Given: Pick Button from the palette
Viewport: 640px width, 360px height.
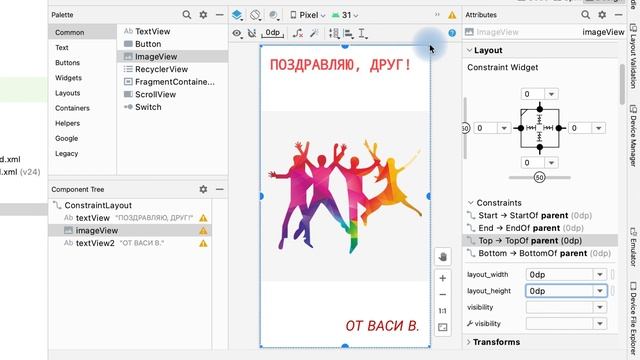Looking at the screenshot, I should (172, 44).
